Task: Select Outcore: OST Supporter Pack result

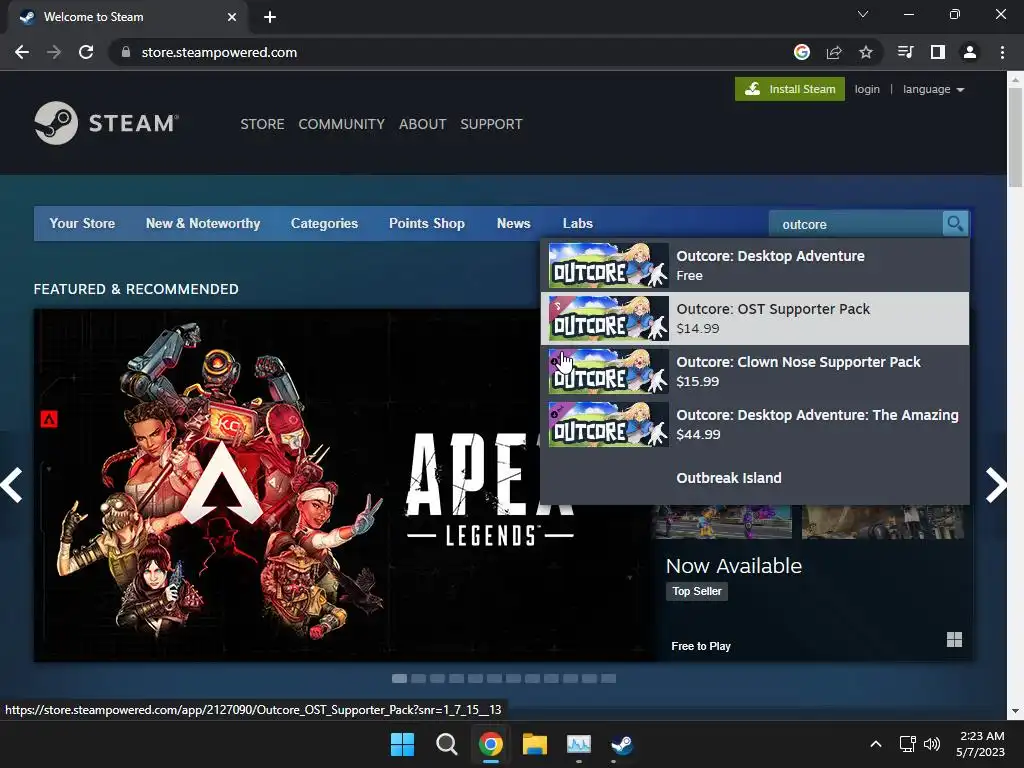Action: [x=755, y=319]
